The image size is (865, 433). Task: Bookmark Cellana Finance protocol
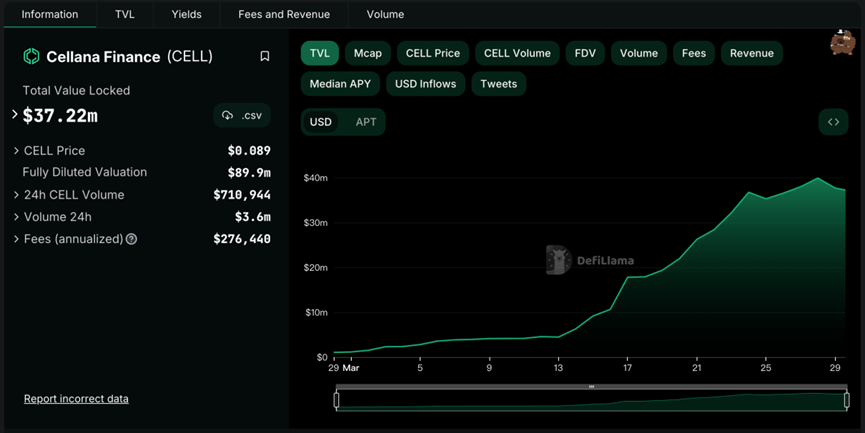(x=265, y=56)
